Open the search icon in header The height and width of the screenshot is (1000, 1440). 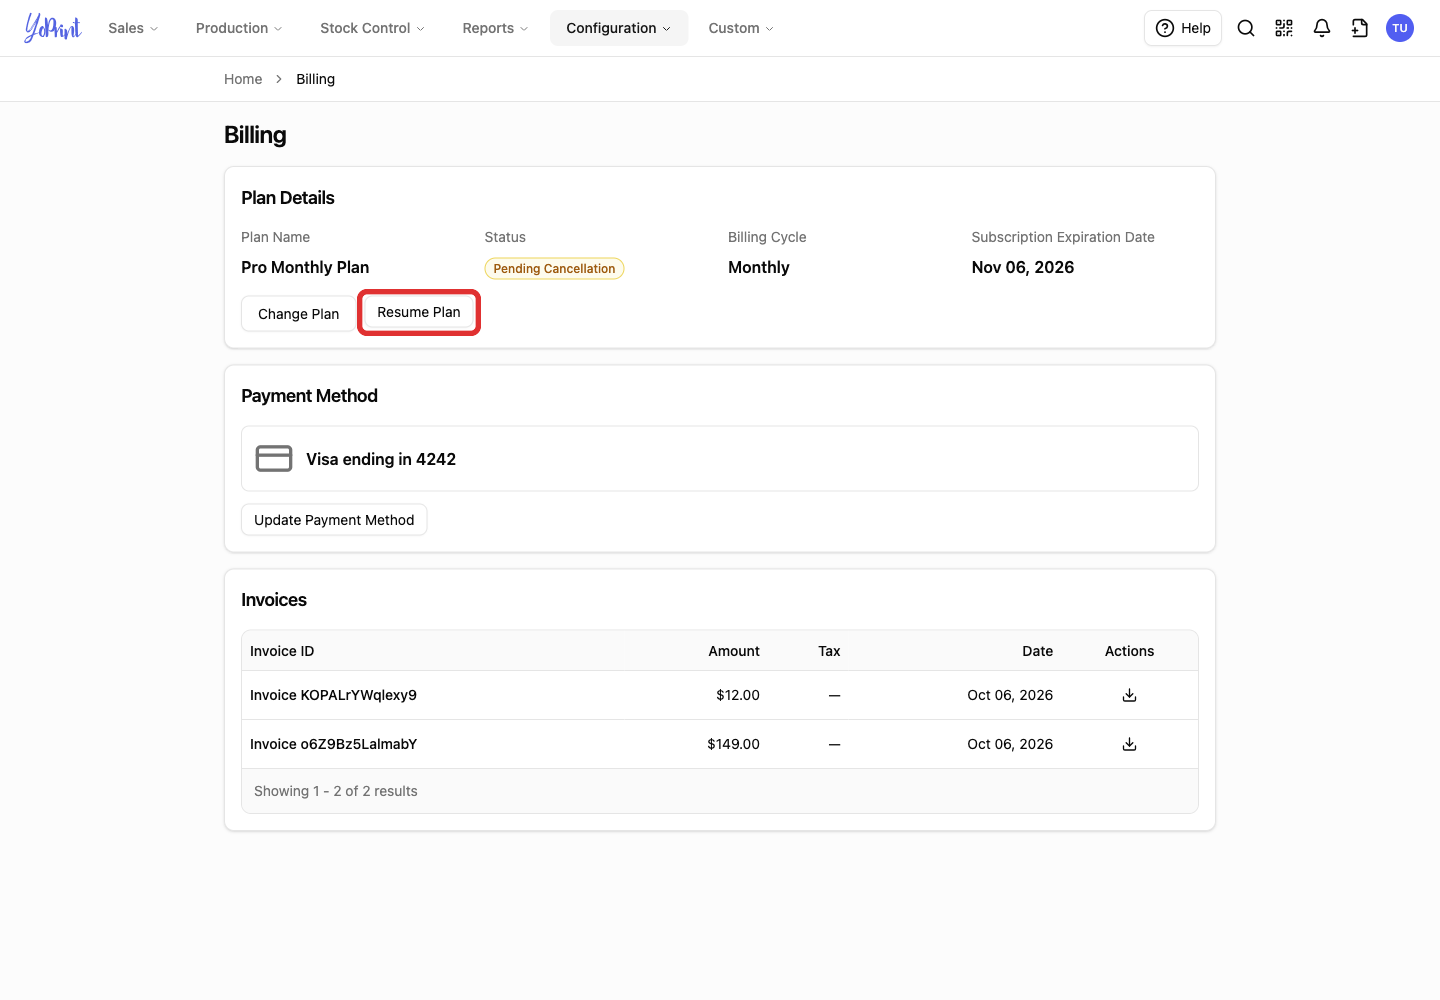[1246, 28]
